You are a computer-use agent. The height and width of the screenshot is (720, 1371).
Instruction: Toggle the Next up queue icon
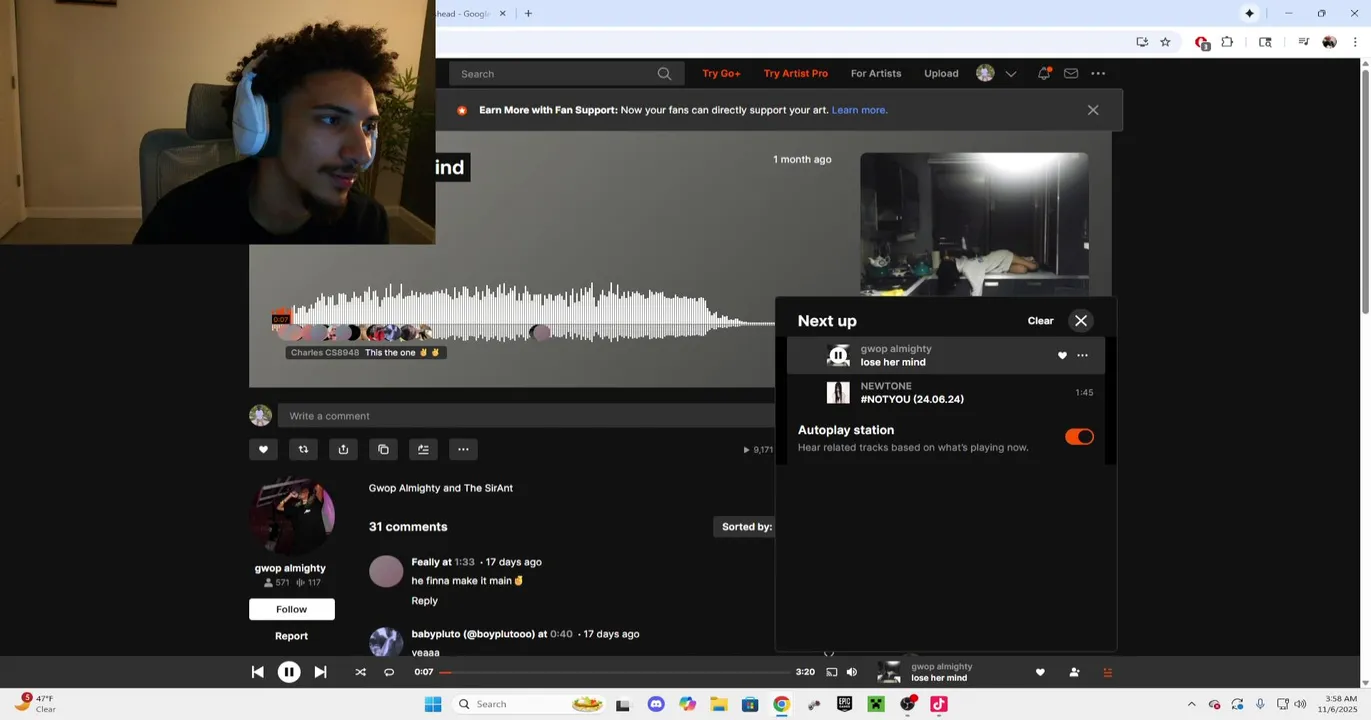click(x=1107, y=672)
